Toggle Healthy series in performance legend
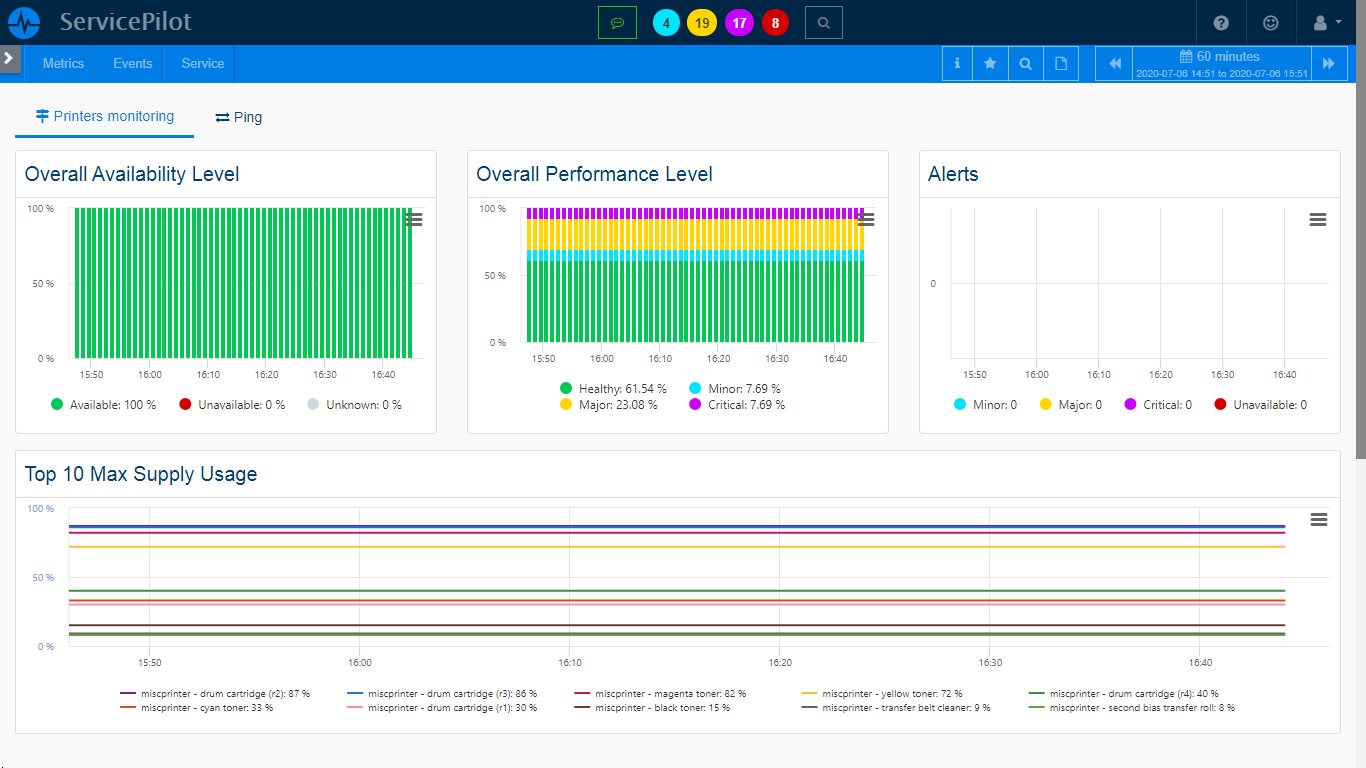 (x=612, y=388)
